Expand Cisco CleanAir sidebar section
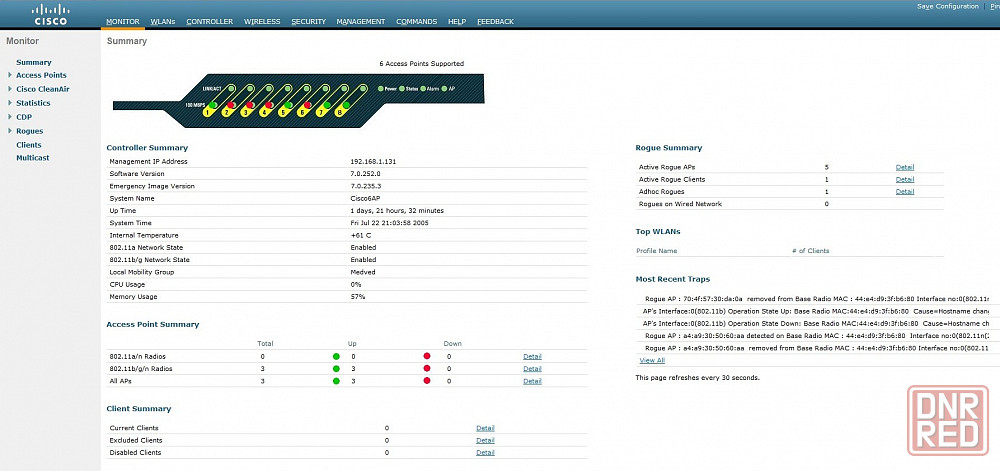 coord(10,89)
